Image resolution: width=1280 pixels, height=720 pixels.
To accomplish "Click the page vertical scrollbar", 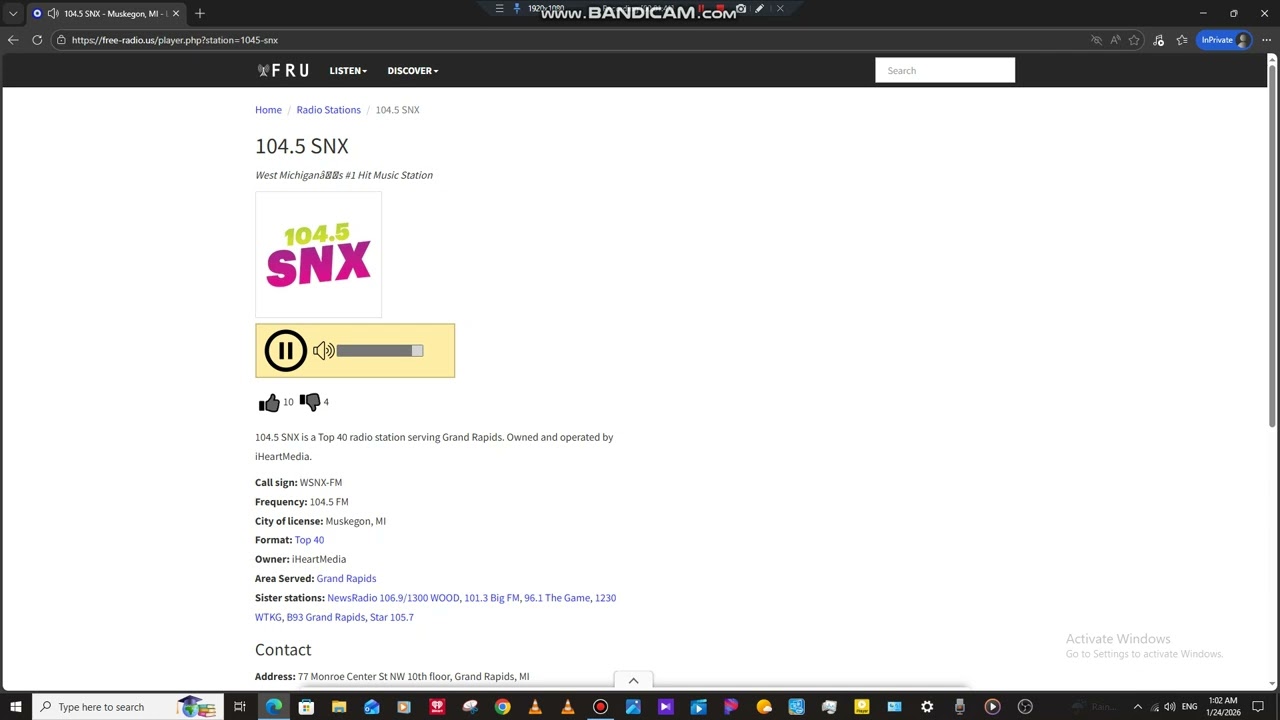I will pyautogui.click(x=1272, y=245).
